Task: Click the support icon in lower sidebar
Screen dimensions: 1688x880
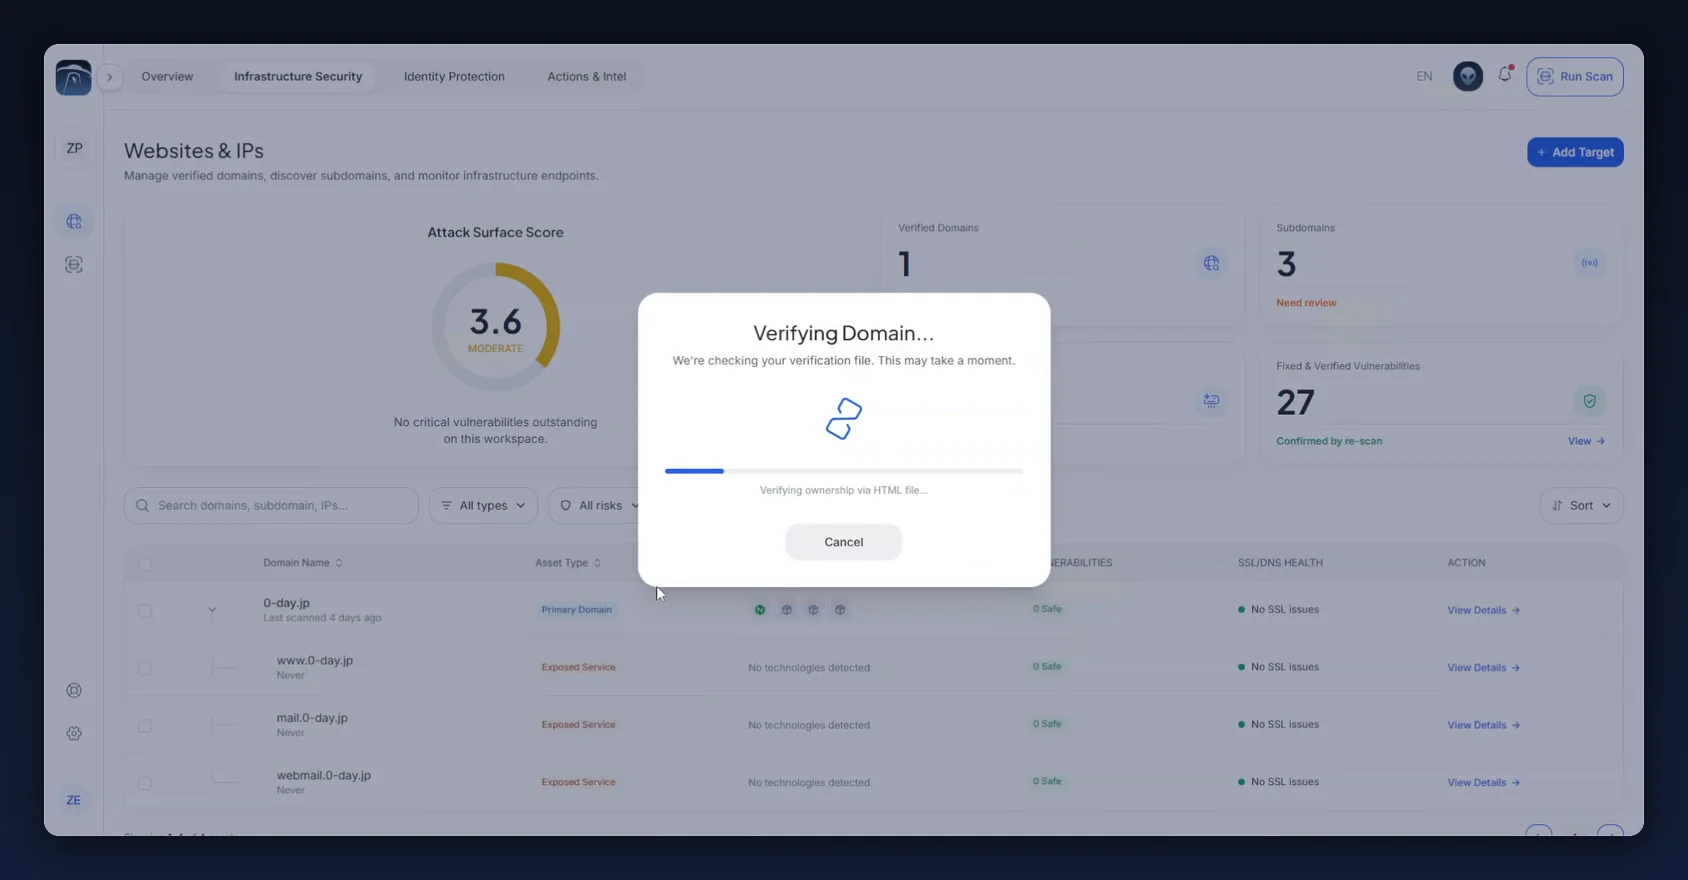Action: click(x=74, y=690)
